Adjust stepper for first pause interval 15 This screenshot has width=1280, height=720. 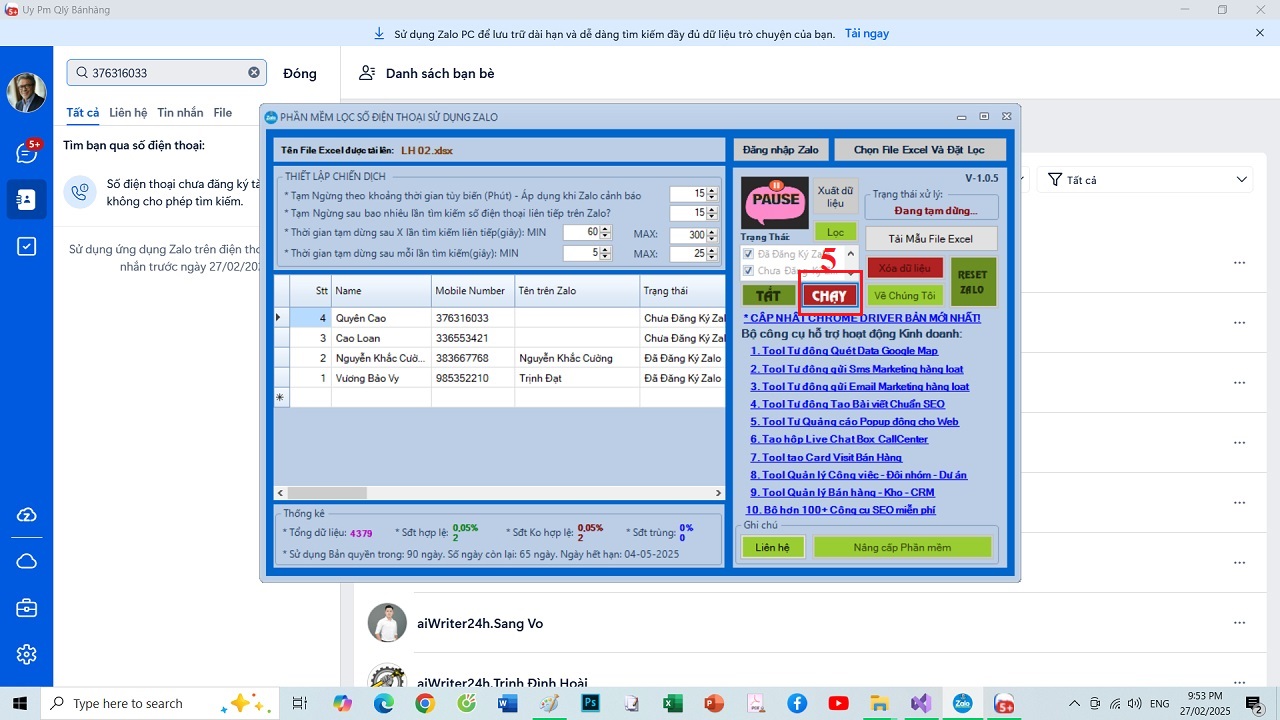(x=712, y=194)
